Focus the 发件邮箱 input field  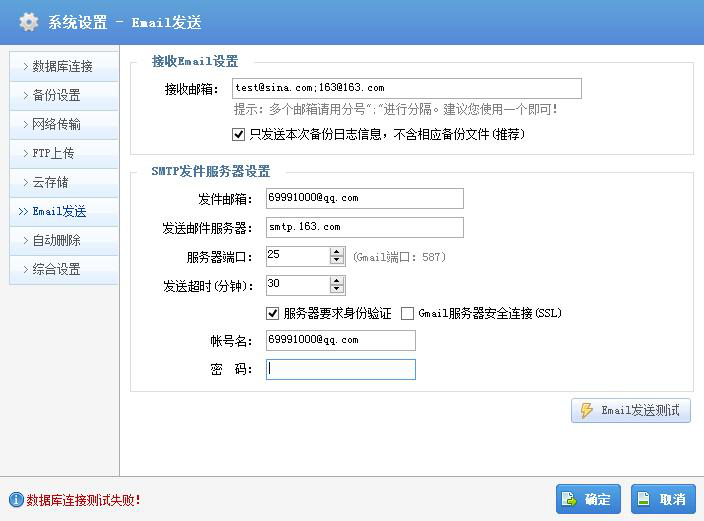pos(365,199)
